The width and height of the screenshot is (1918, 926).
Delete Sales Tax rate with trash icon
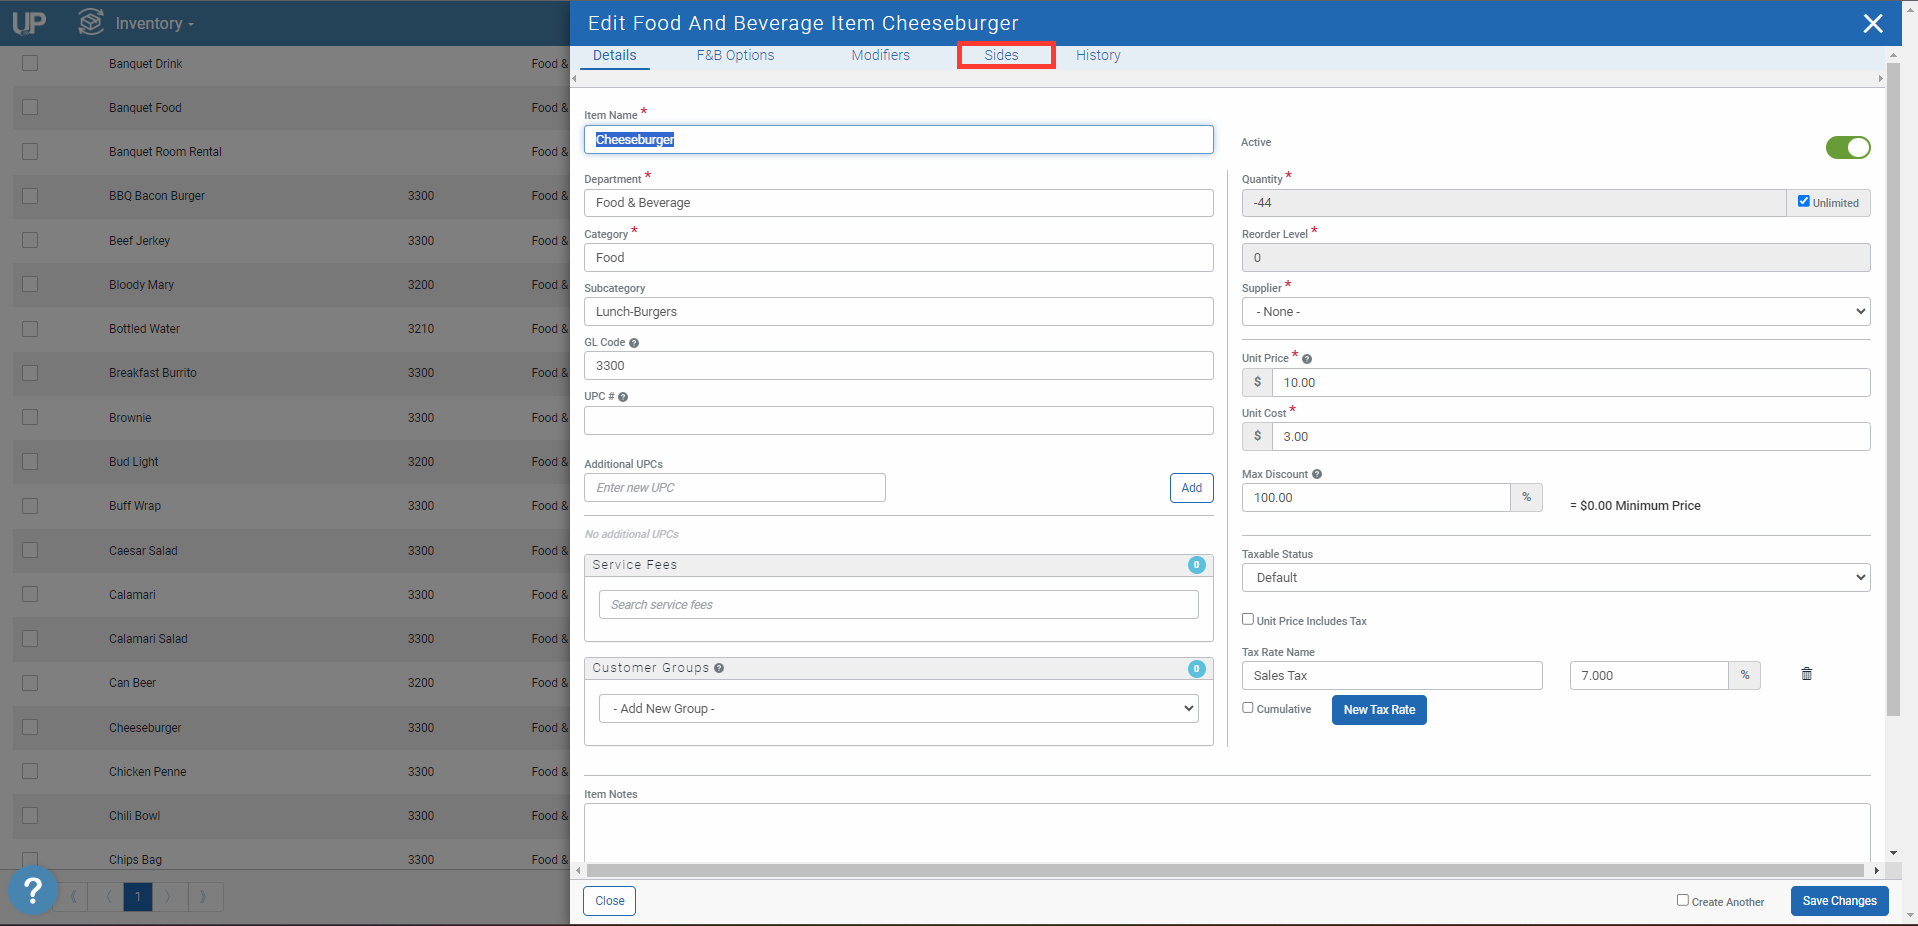tap(1807, 674)
